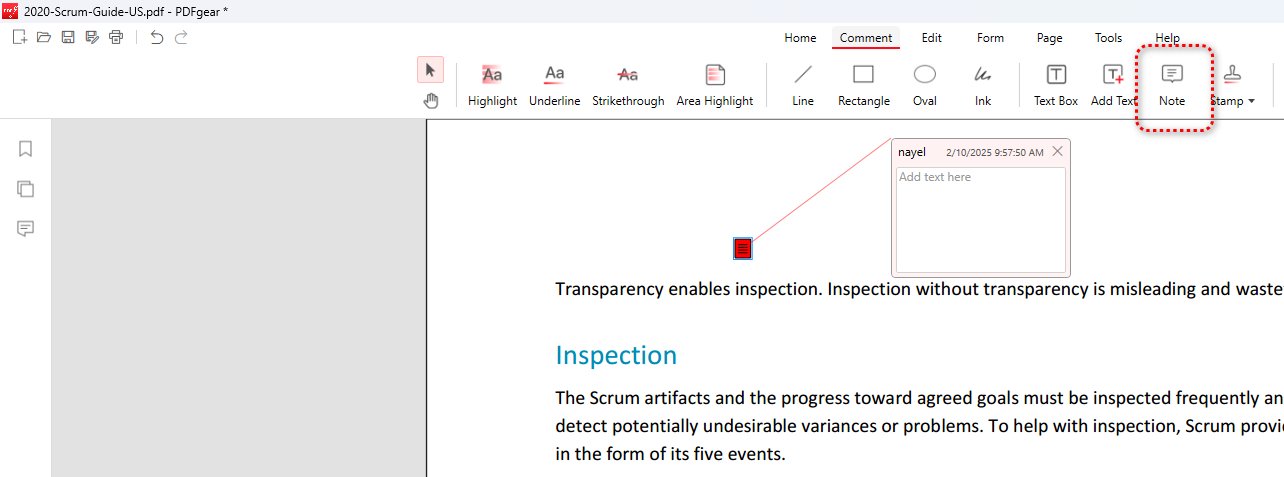
Task: Choose the Line drawing tool
Action: pyautogui.click(x=803, y=85)
